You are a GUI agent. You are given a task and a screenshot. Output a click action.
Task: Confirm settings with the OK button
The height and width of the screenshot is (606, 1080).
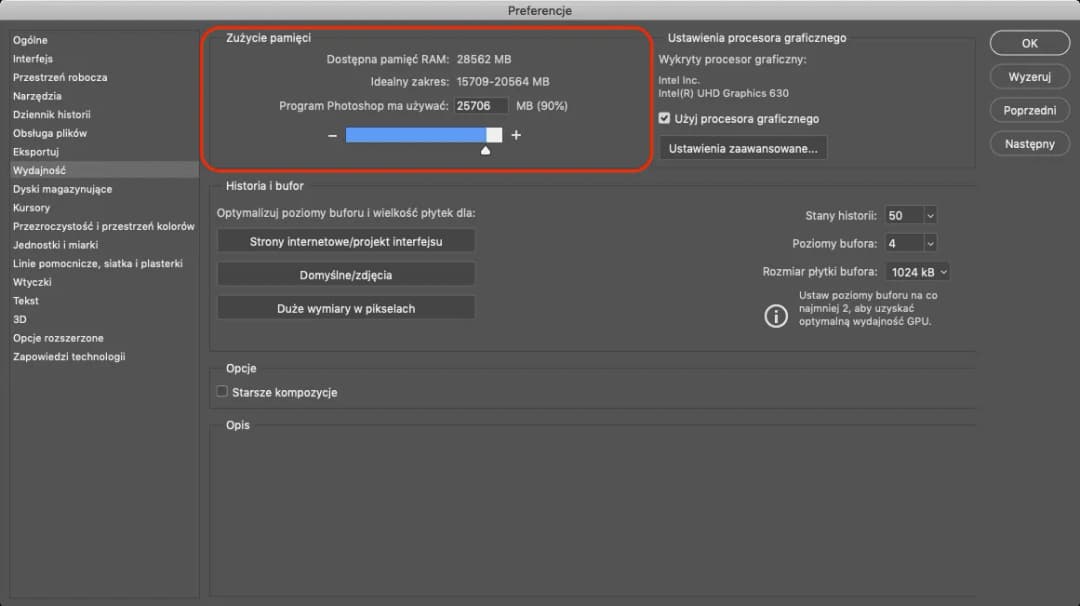coord(1029,42)
